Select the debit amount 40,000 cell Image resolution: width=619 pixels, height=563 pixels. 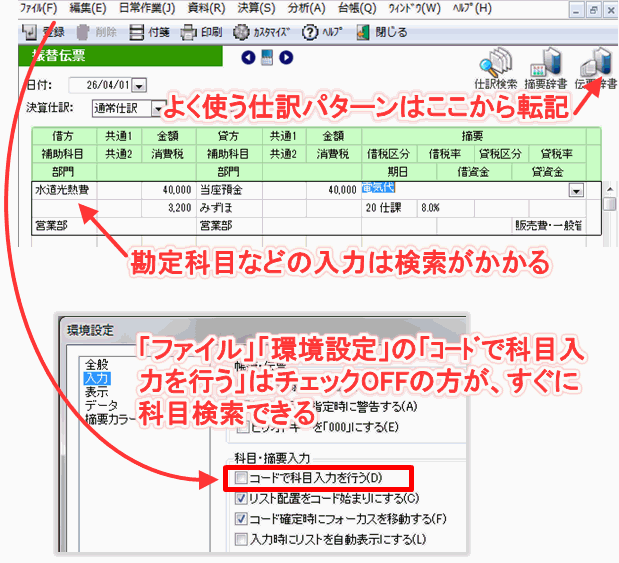(169, 190)
